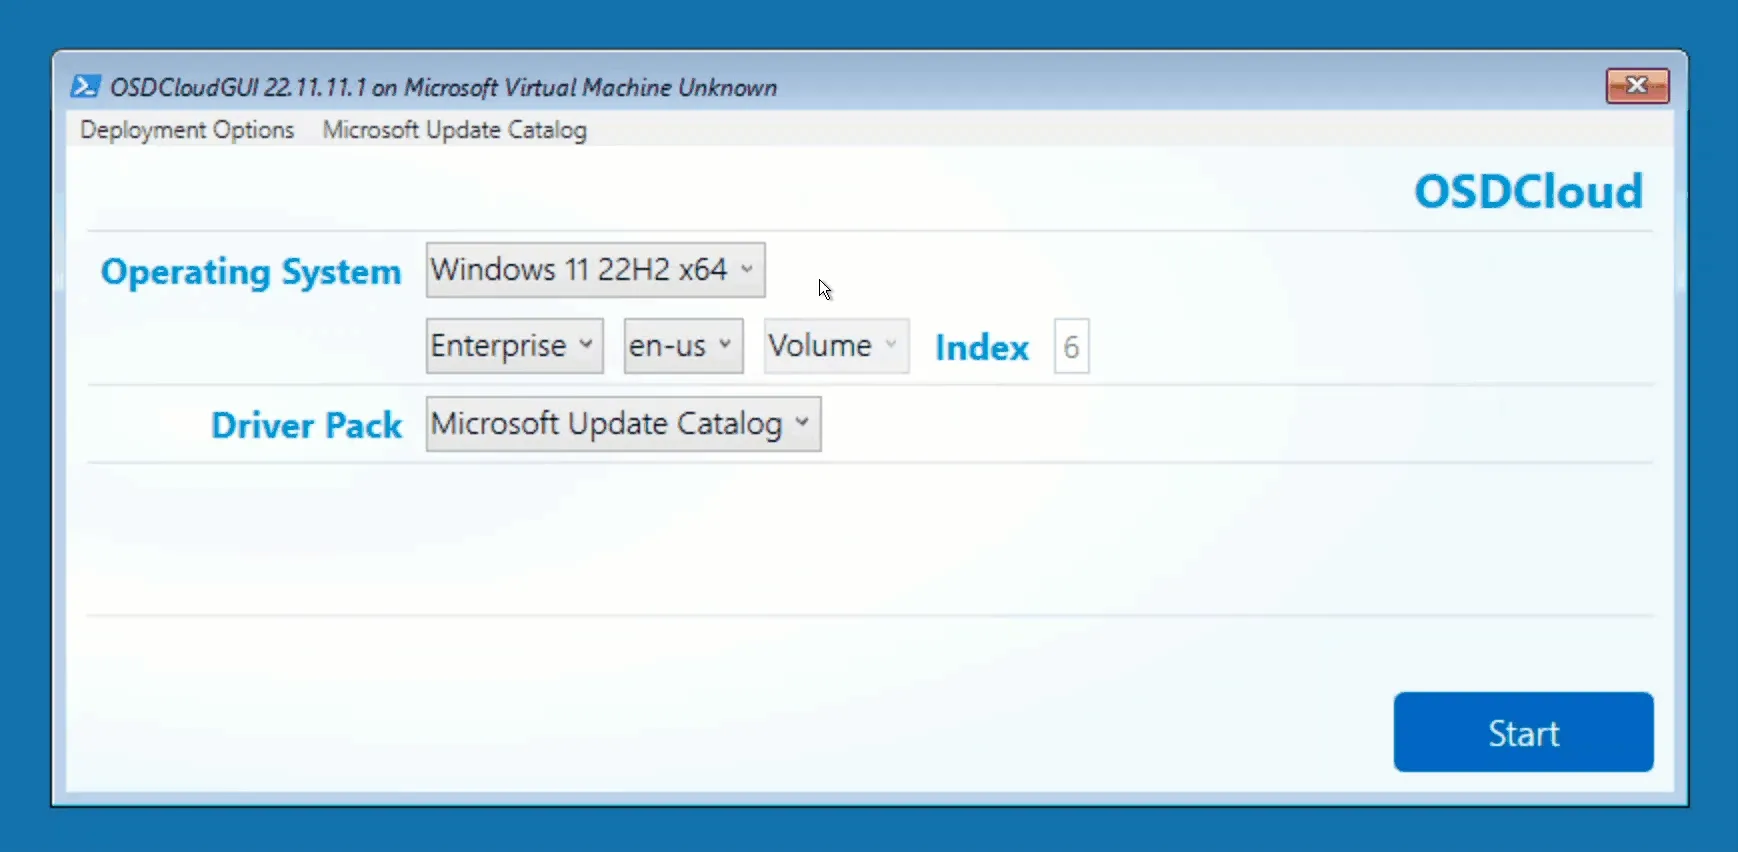Image resolution: width=1738 pixels, height=852 pixels.
Task: Expand the Windows 11 22H2 x64 dropdown
Action: 595,270
